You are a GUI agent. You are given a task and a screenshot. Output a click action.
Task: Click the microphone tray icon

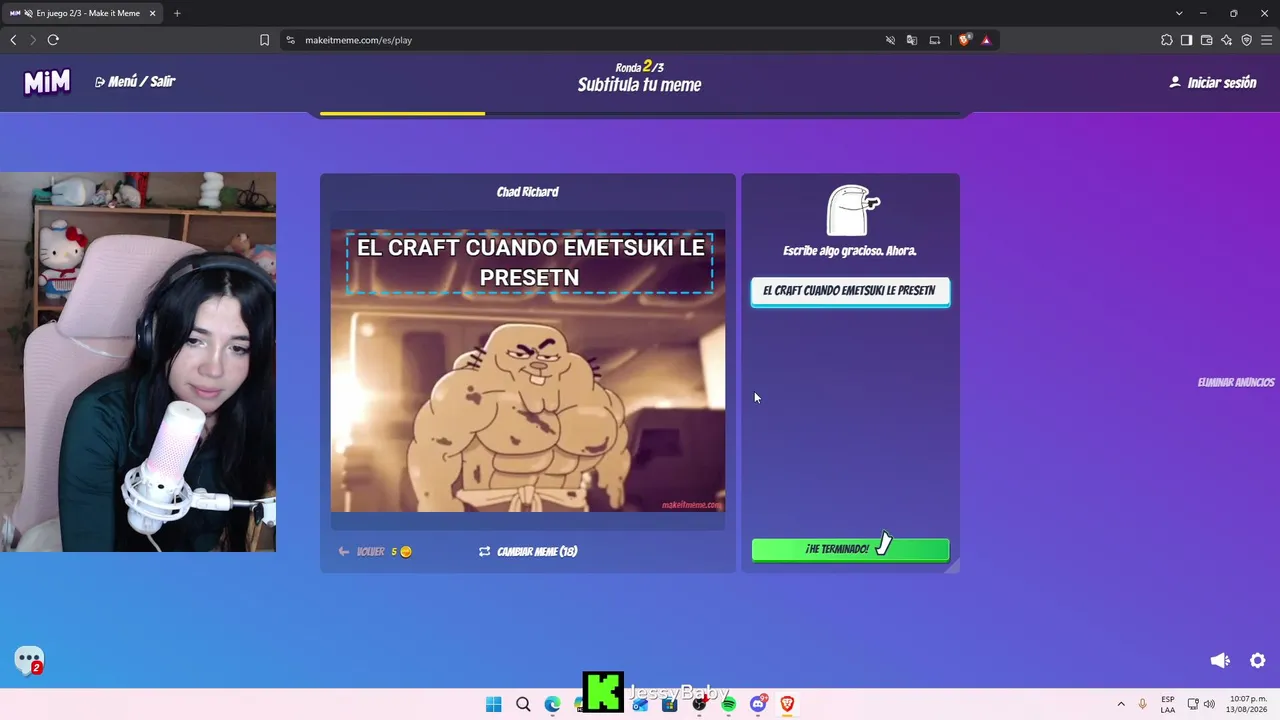(1142, 704)
